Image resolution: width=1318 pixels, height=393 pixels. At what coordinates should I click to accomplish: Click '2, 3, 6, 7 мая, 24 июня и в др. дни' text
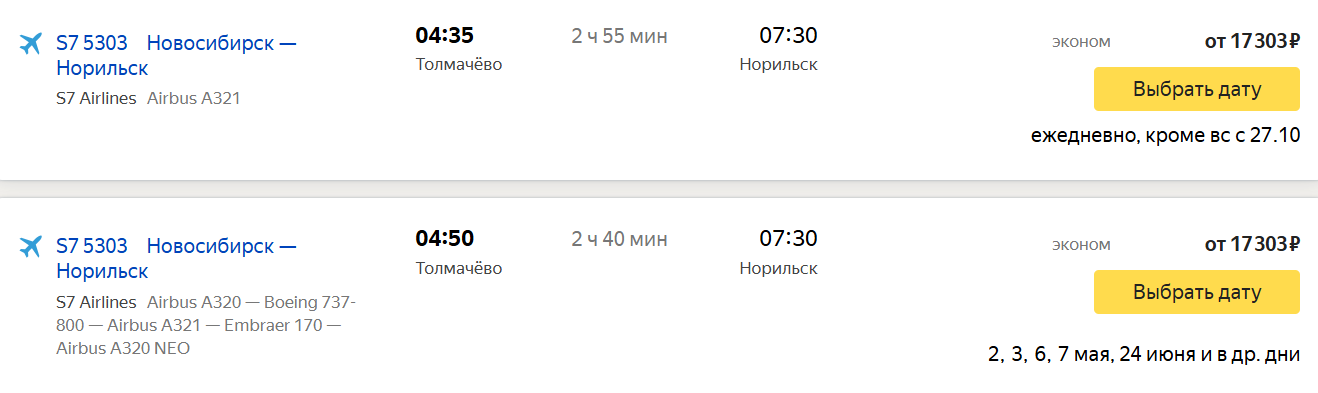coord(1144,355)
